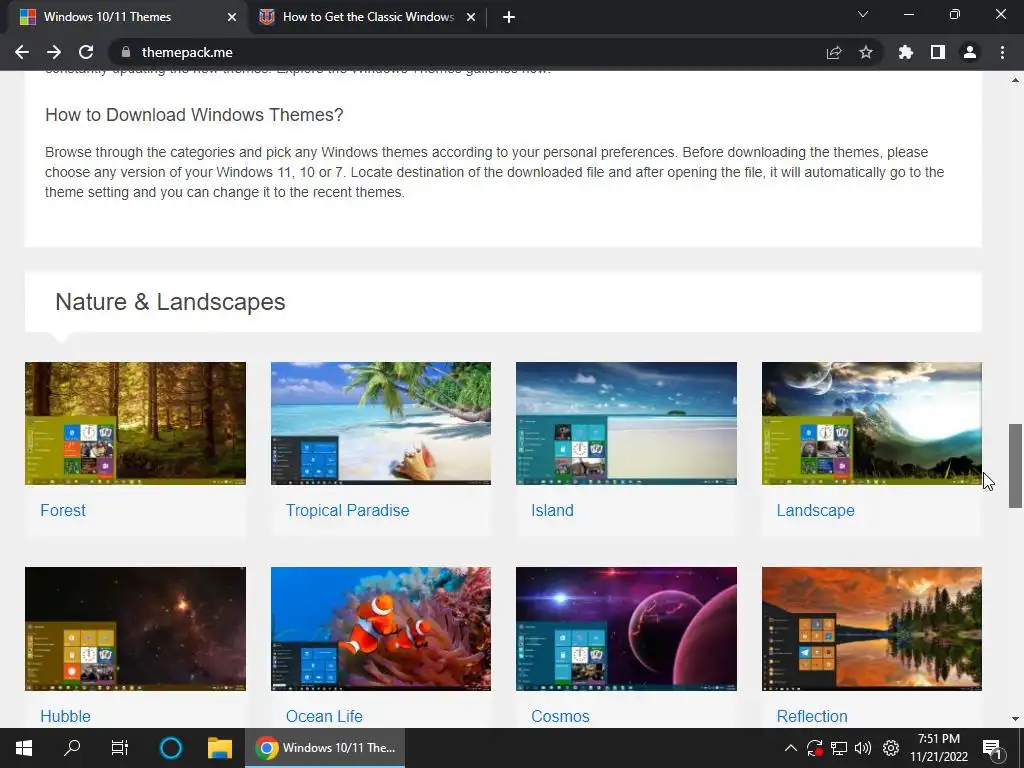Close the Windows 10/11 Themes tab
1024x768 pixels.
231,17
